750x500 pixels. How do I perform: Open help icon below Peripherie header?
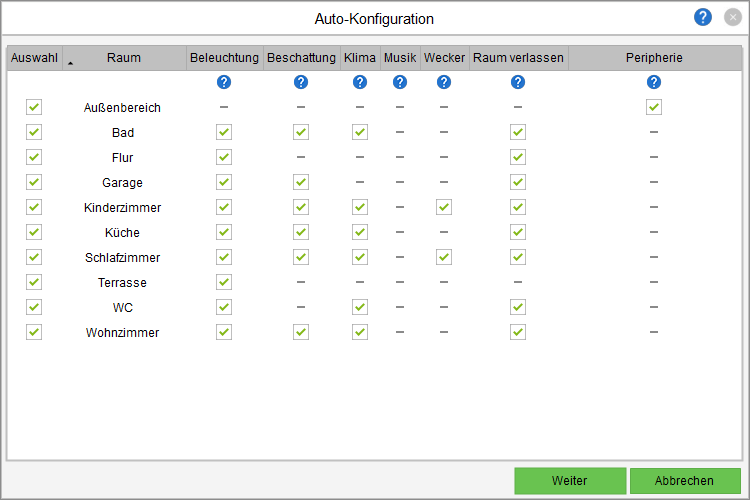(x=654, y=82)
